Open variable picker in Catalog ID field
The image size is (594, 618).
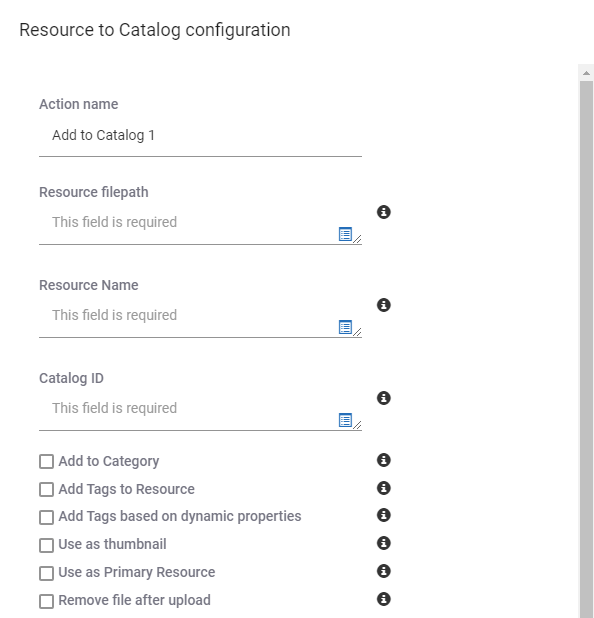(345, 420)
